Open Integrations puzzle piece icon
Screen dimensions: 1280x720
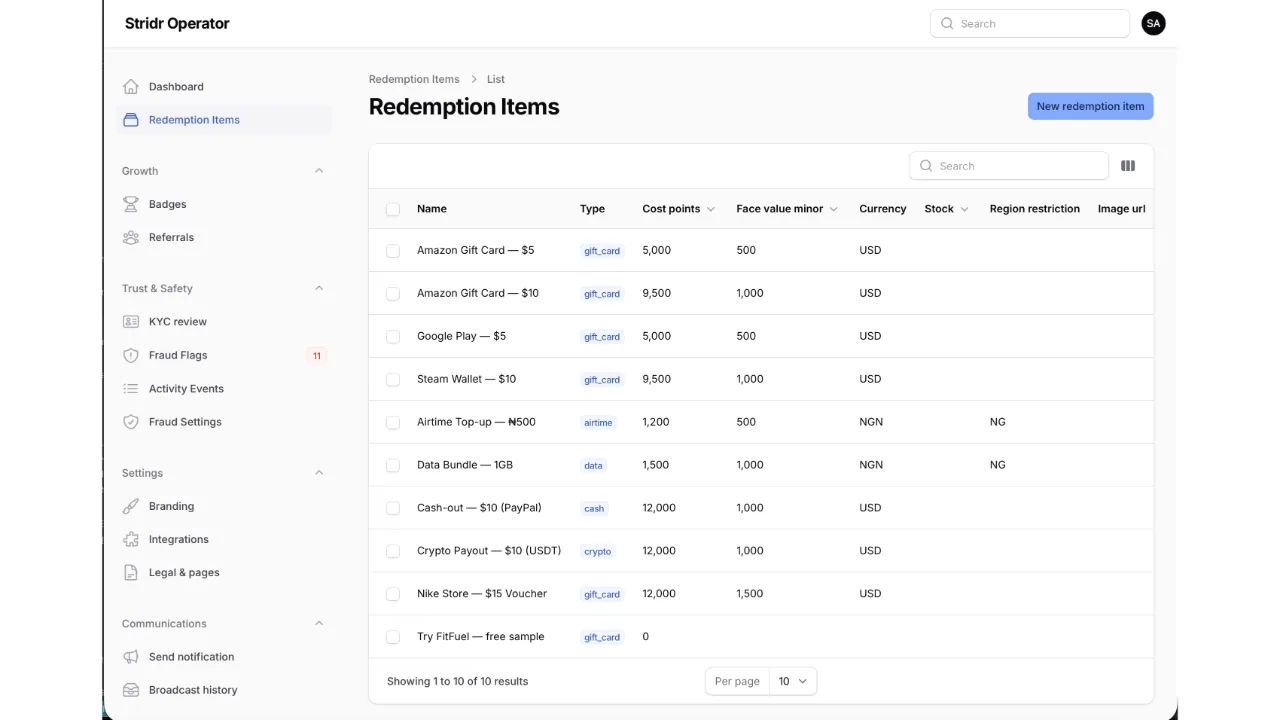(x=131, y=539)
